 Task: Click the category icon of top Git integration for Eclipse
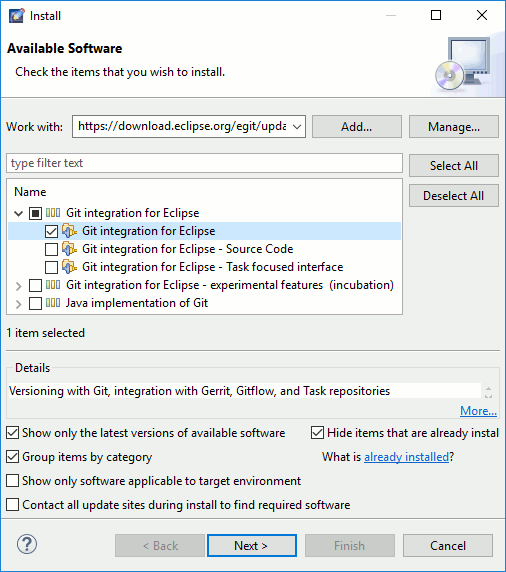click(x=53, y=213)
